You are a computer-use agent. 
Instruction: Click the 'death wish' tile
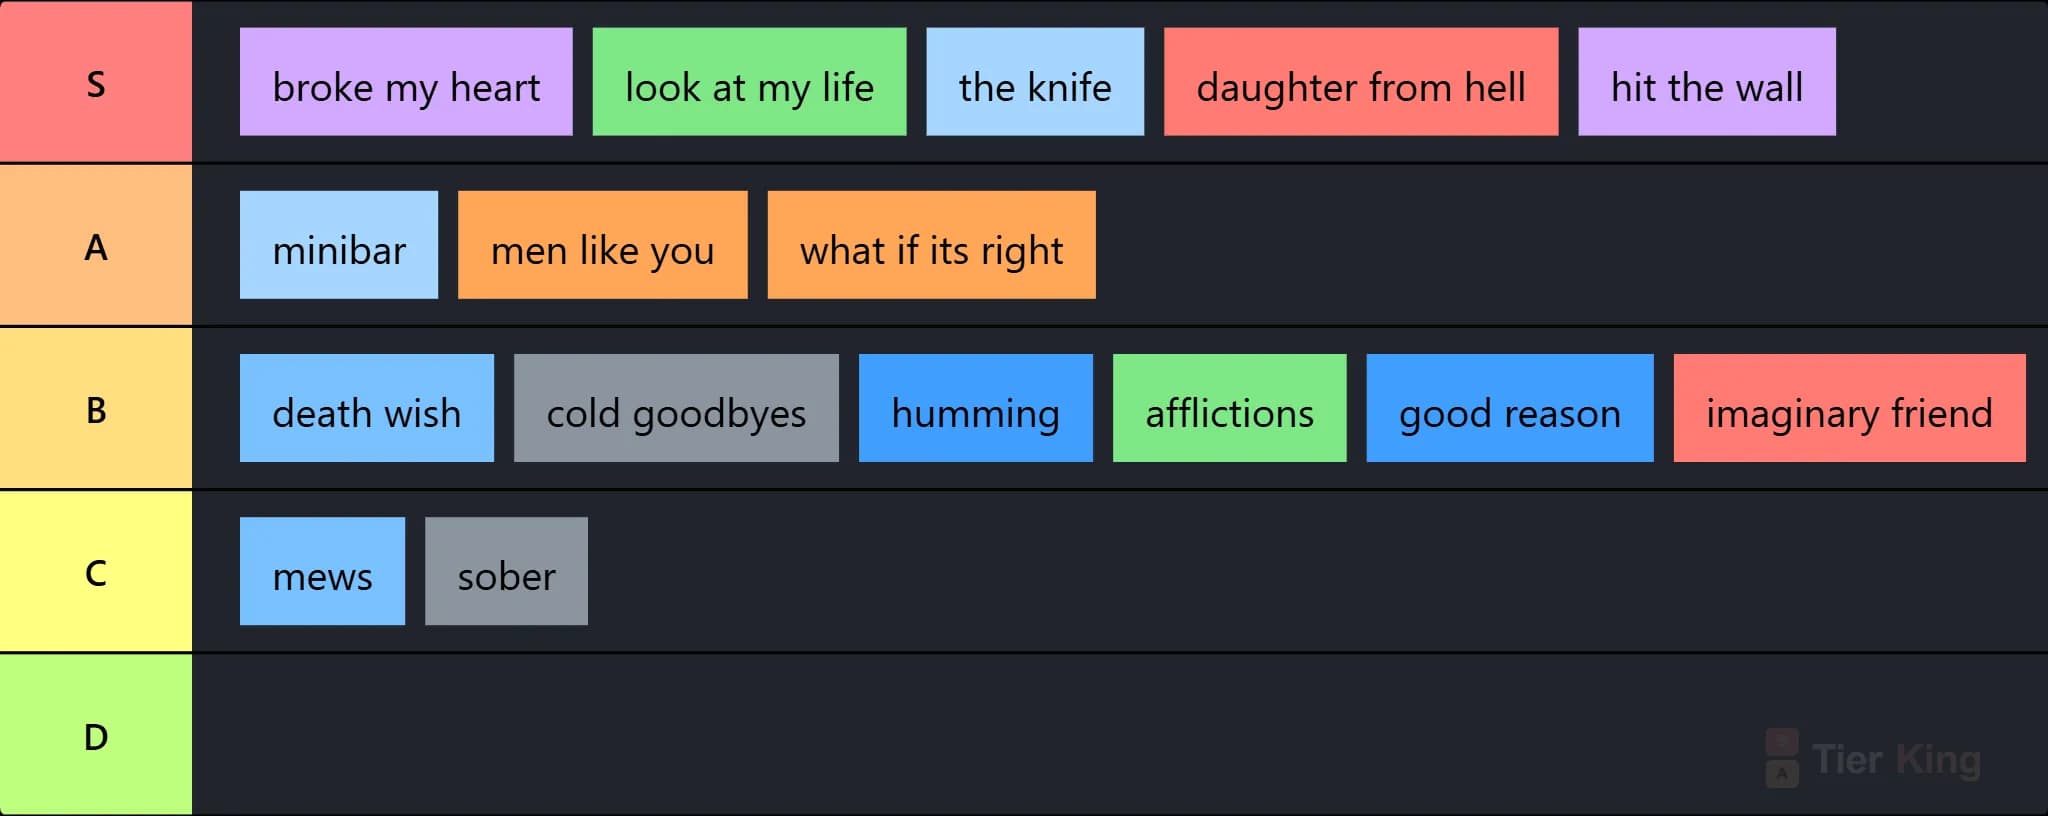[367, 408]
